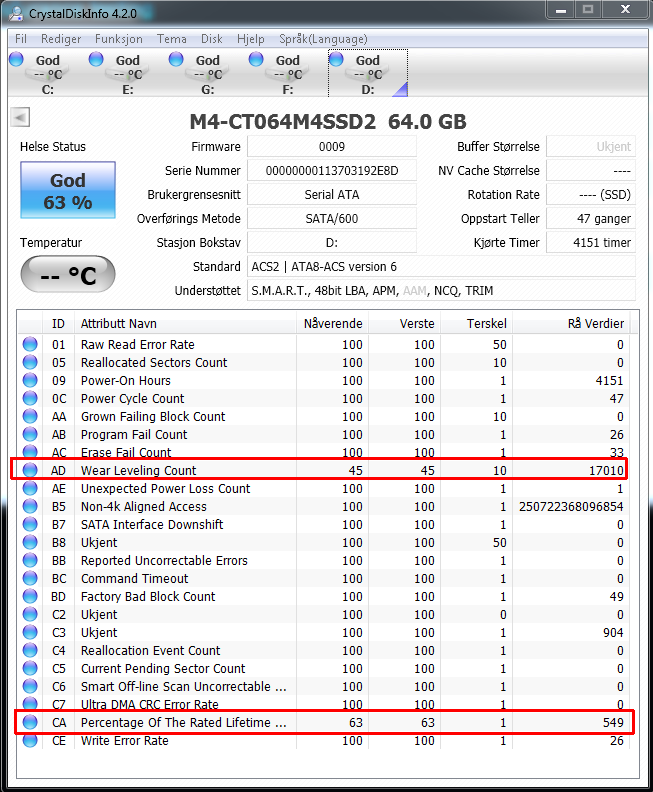
Task: Click the Rotation Rate field ---- (SSD)
Action: click(x=591, y=194)
